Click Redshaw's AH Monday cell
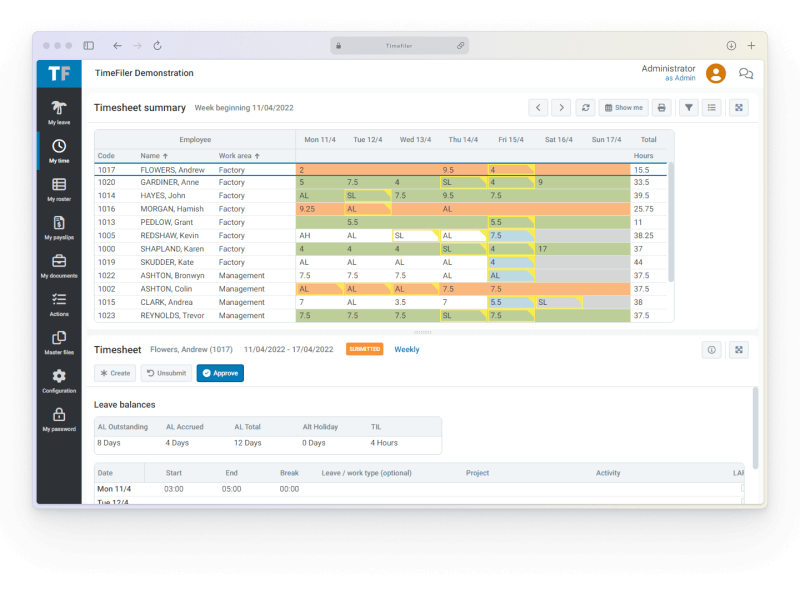Image resolution: width=800 pixels, height=597 pixels. coord(319,235)
